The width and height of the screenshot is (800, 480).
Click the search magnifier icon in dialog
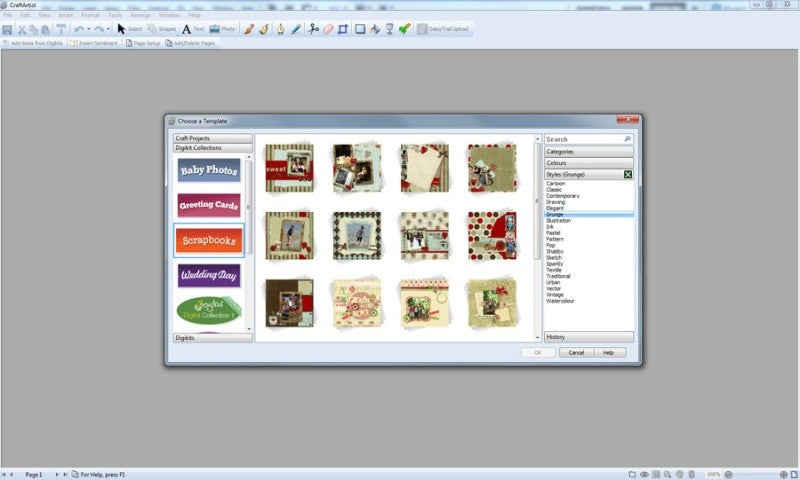pyautogui.click(x=627, y=139)
